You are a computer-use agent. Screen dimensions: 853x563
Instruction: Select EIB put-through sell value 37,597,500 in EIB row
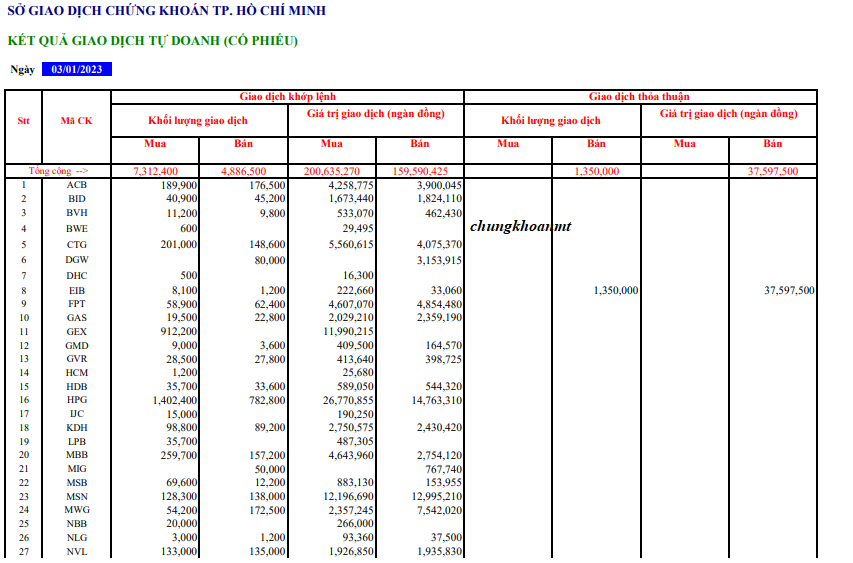789,290
